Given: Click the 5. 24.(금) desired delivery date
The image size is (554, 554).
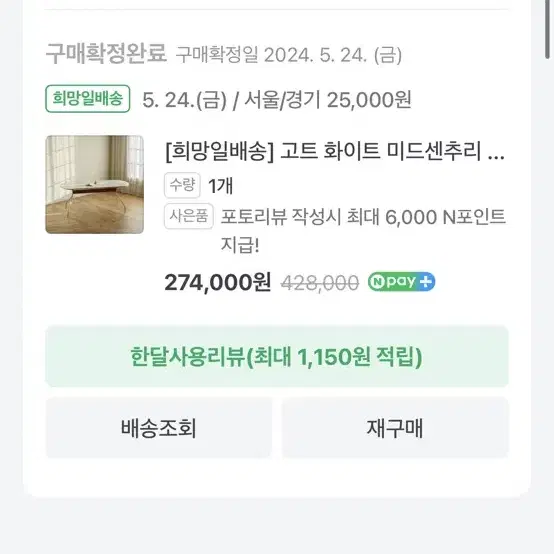Looking at the screenshot, I should pos(184,100).
